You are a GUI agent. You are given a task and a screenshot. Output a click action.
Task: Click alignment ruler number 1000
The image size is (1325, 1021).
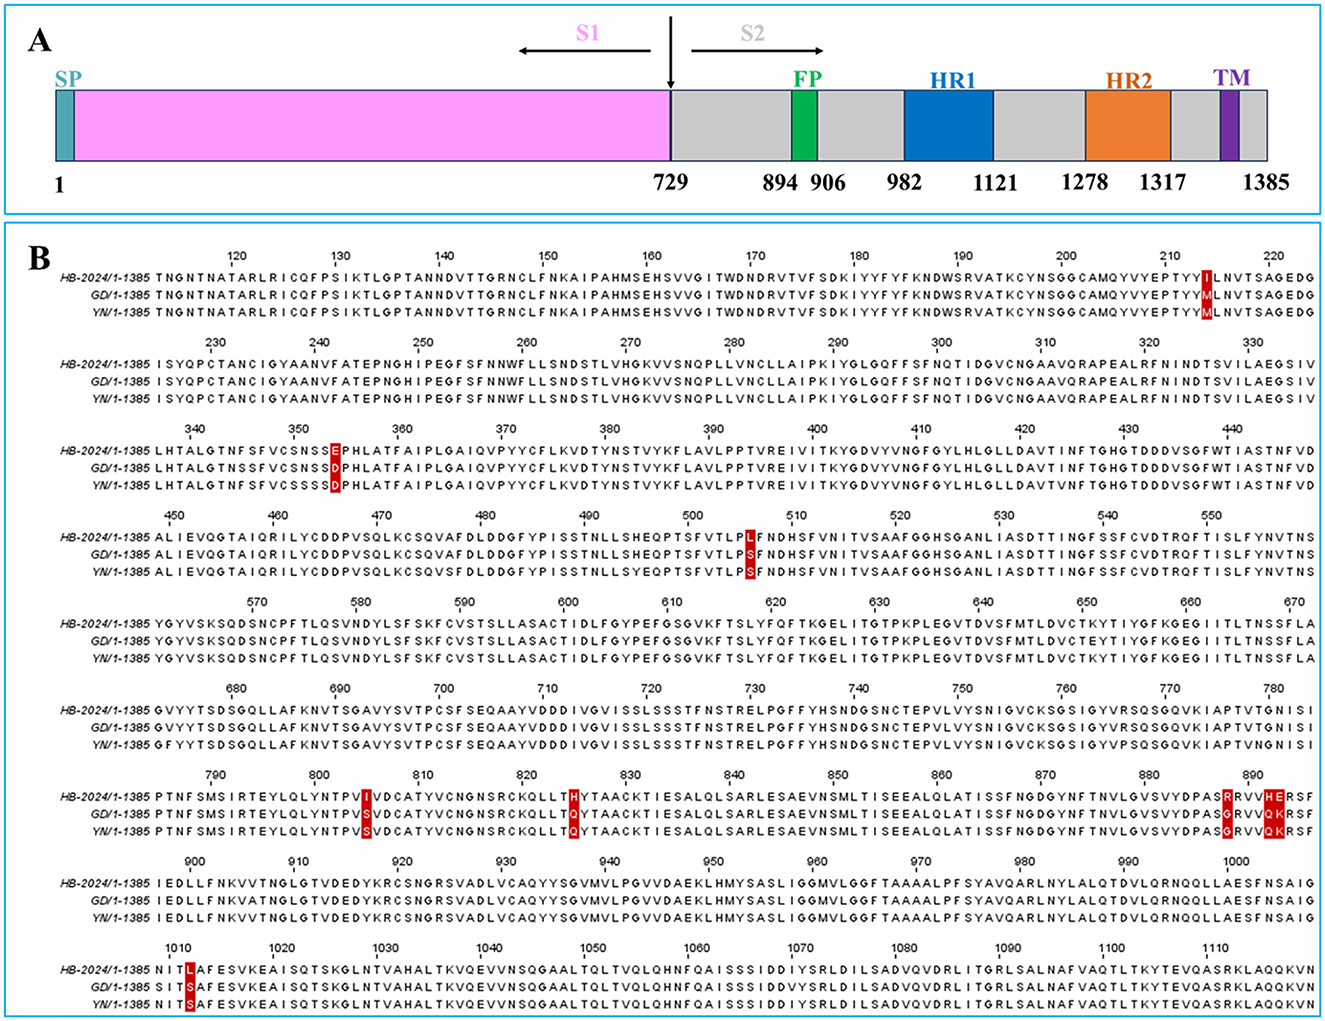pyautogui.click(x=1236, y=861)
